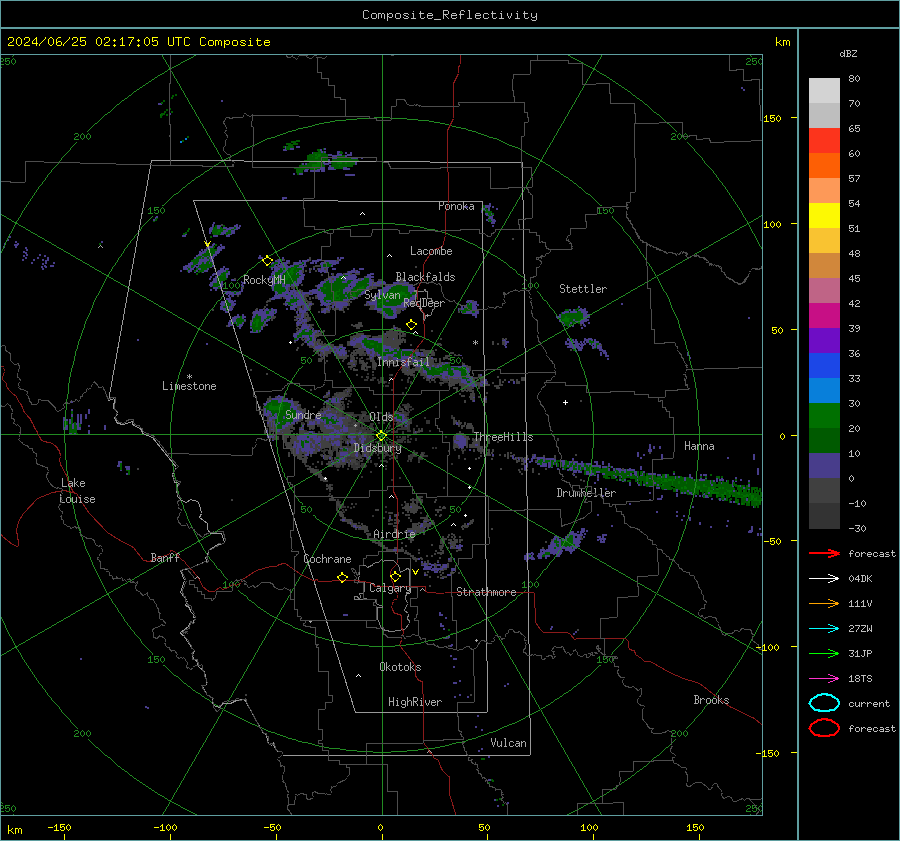The image size is (900, 841).
Task: Click the Airdrie town label
Action: click(394, 534)
